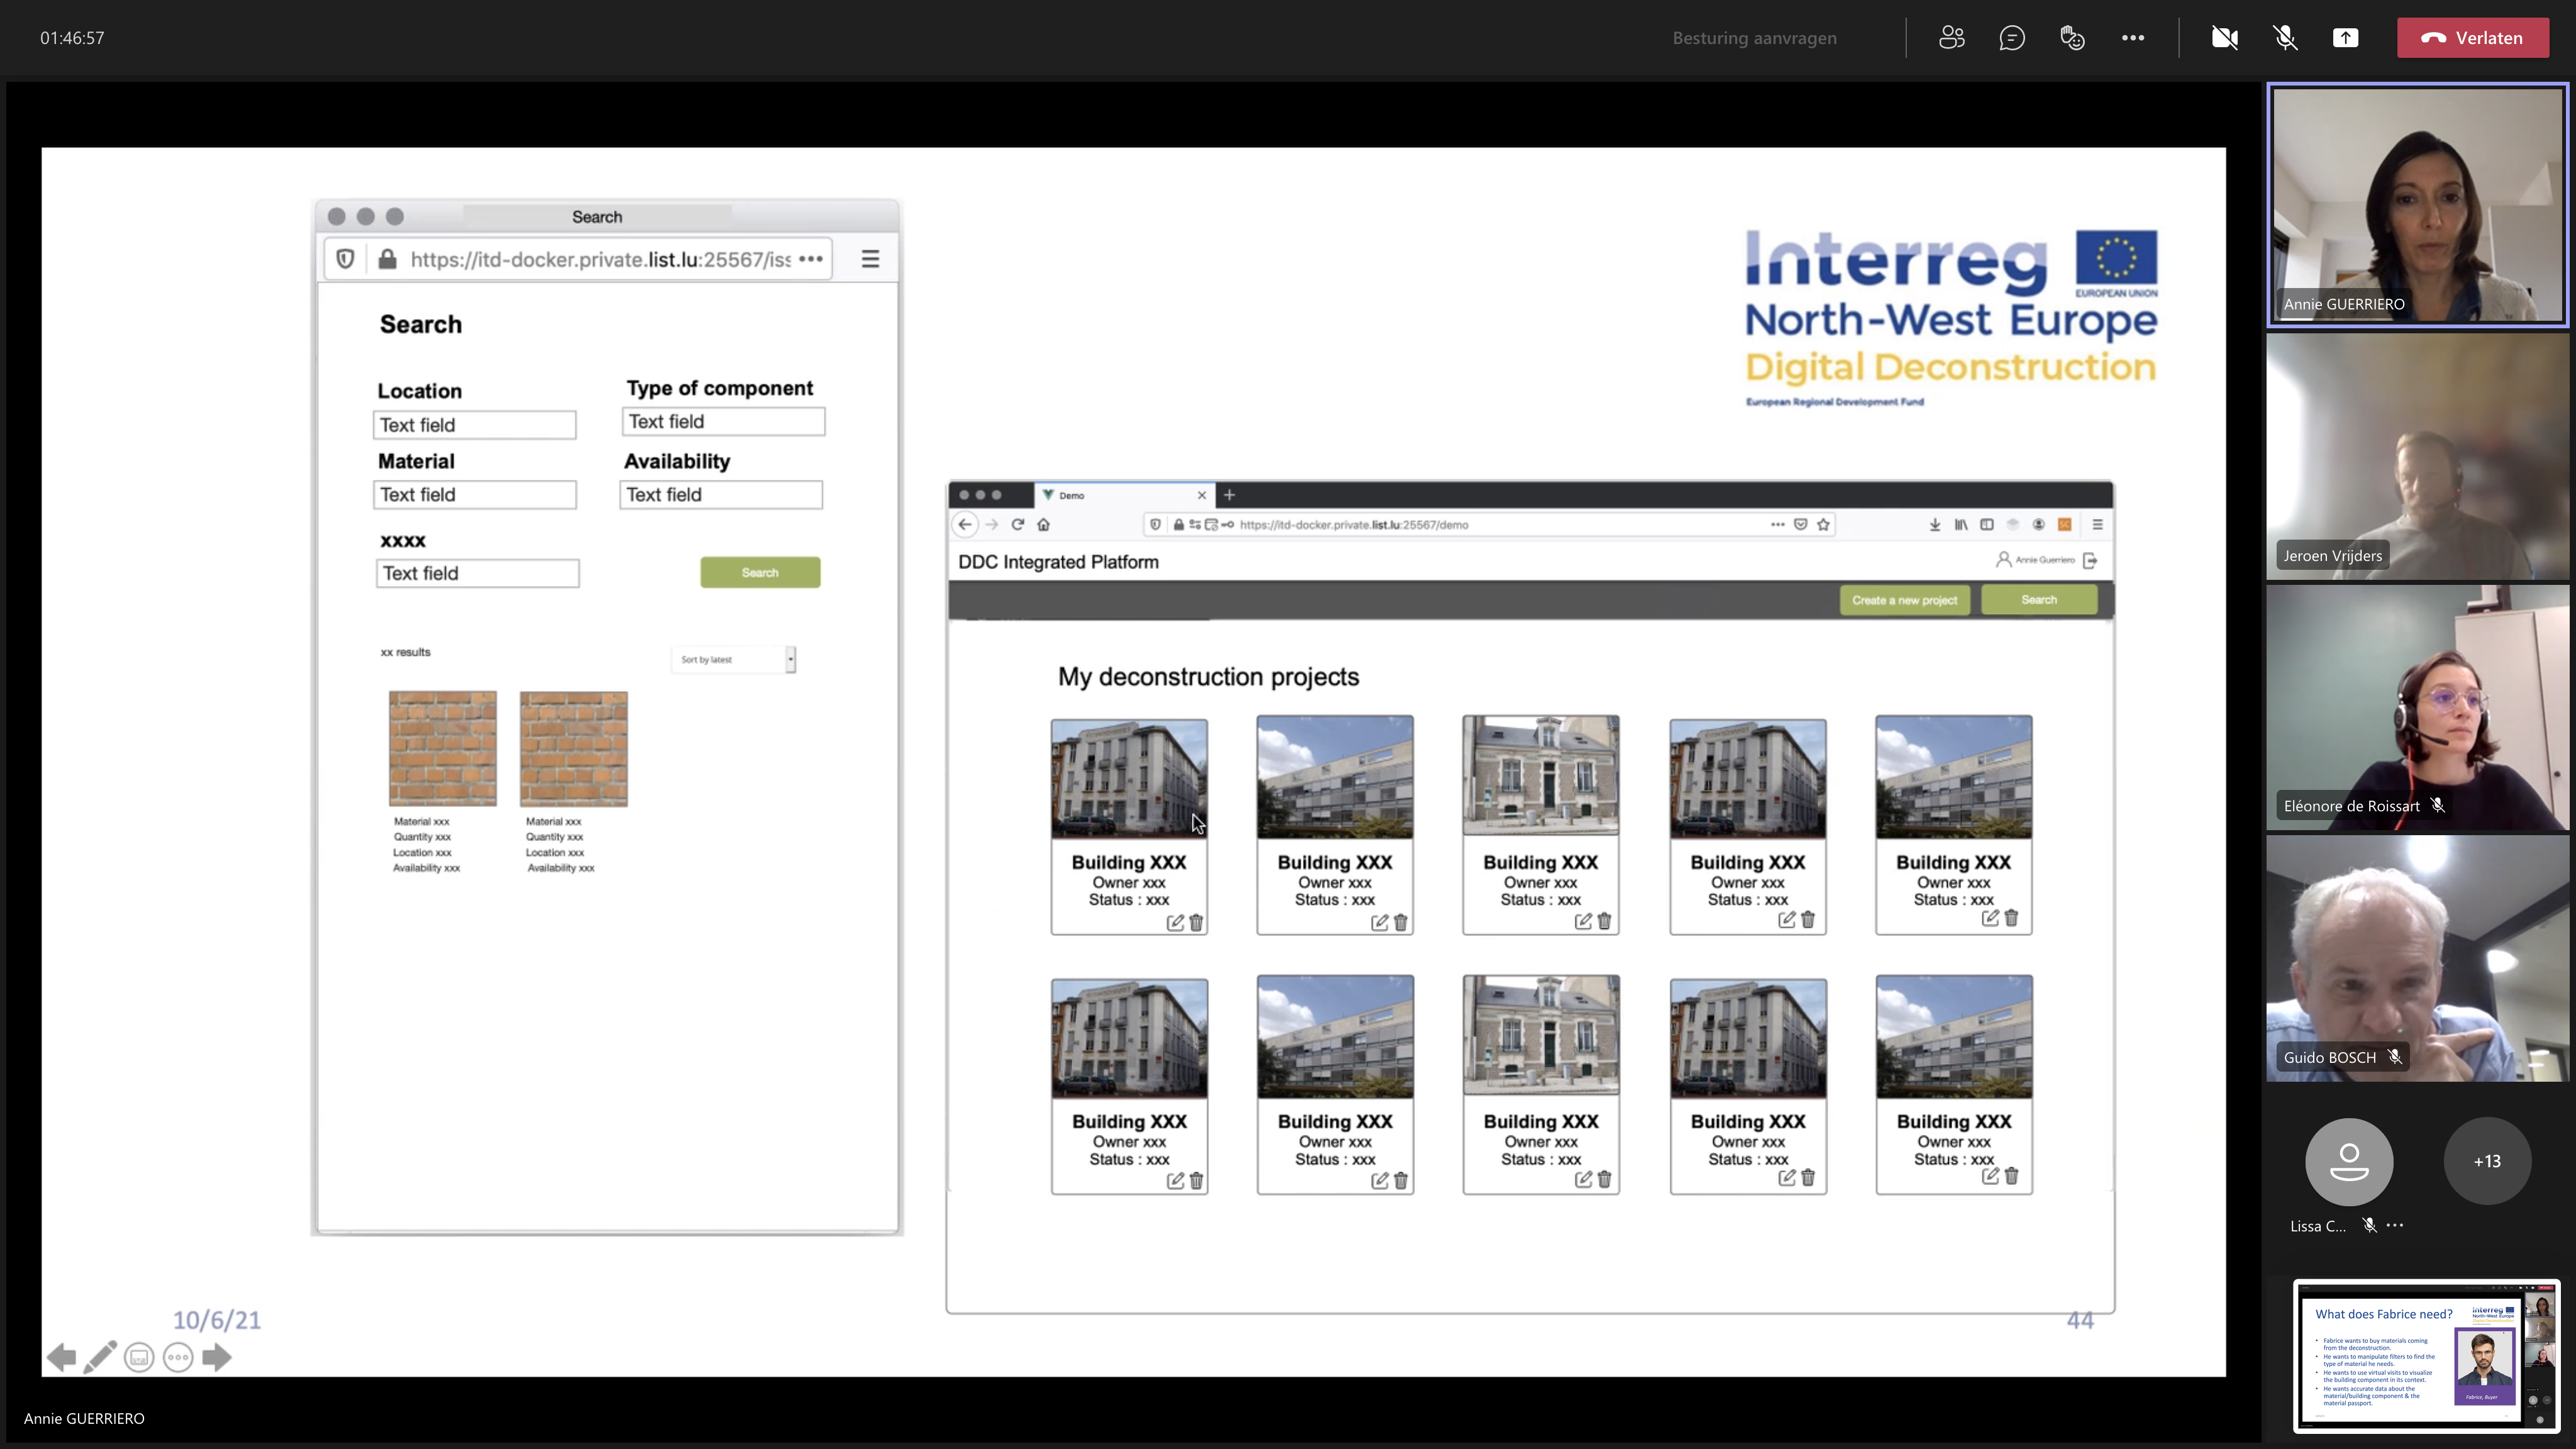Select Annie GUERRIERO's video tile
The image size is (2576, 1449).
(x=2416, y=205)
